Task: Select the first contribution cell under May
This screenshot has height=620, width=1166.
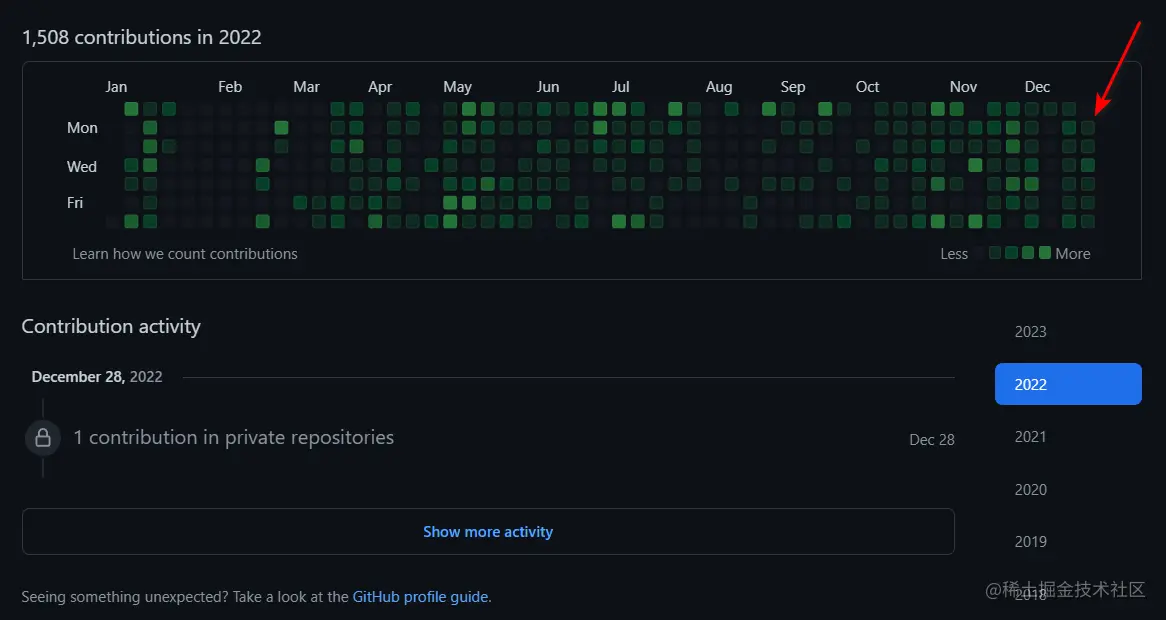Action: point(450,108)
